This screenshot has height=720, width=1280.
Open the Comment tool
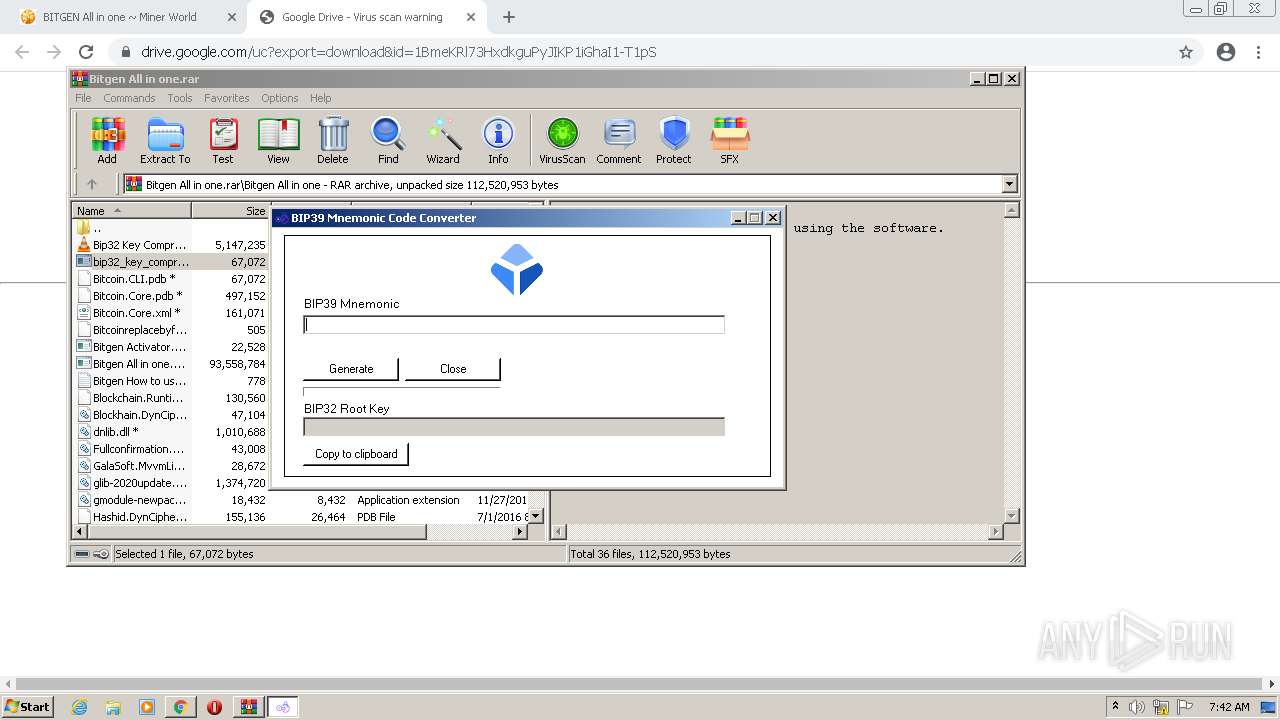tap(619, 140)
